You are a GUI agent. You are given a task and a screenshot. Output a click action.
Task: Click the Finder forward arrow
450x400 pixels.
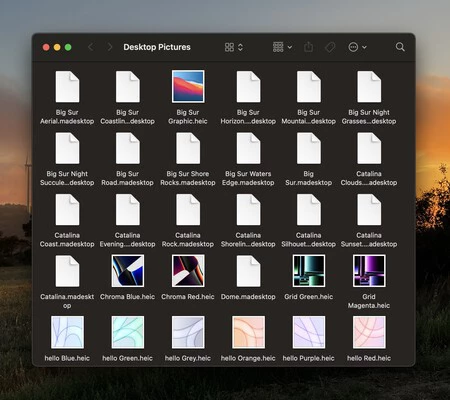click(110, 47)
